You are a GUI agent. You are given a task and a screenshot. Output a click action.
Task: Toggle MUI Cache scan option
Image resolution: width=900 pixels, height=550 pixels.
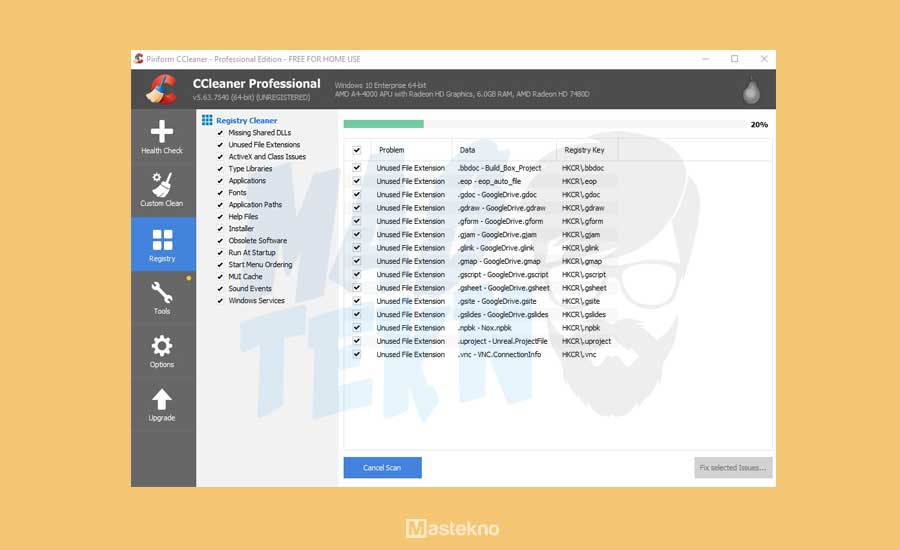(x=220, y=277)
